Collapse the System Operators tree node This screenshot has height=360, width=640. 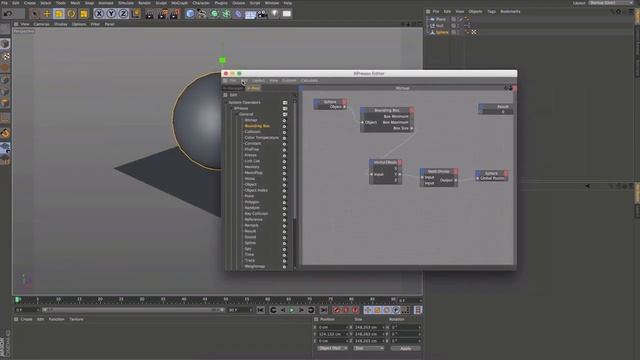[227, 102]
